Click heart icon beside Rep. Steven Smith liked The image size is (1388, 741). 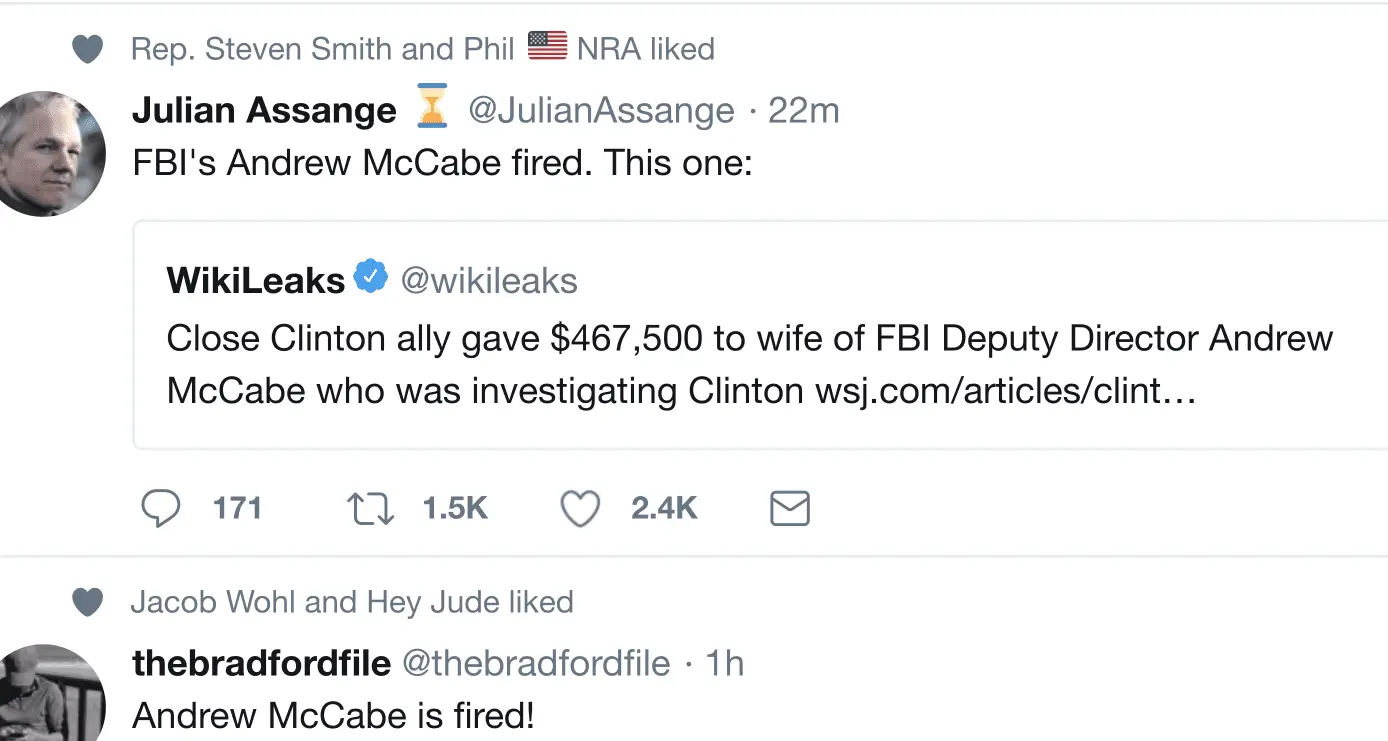[88, 49]
